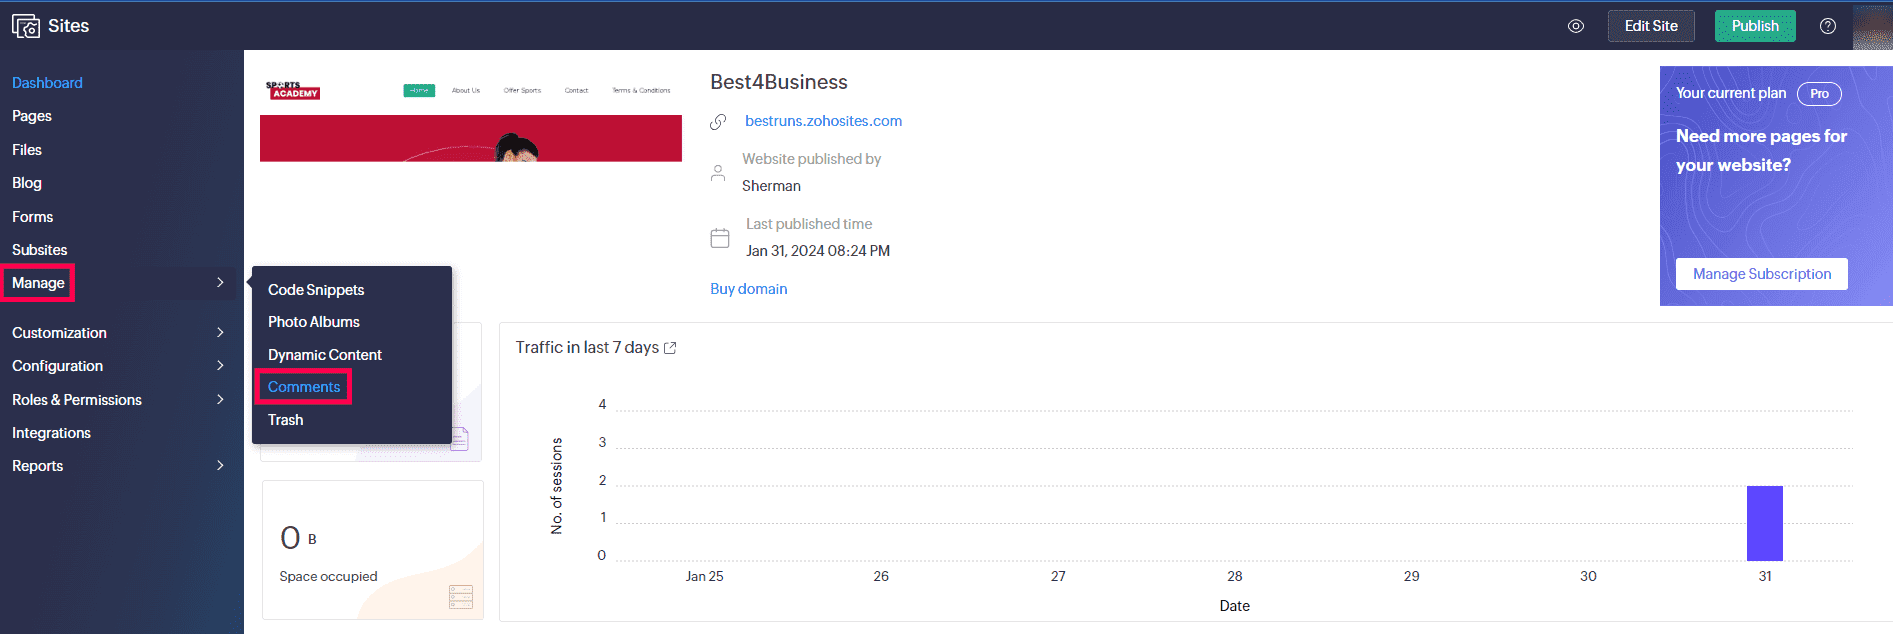Click Jan 25 axis label
The height and width of the screenshot is (634, 1893).
pos(704,576)
